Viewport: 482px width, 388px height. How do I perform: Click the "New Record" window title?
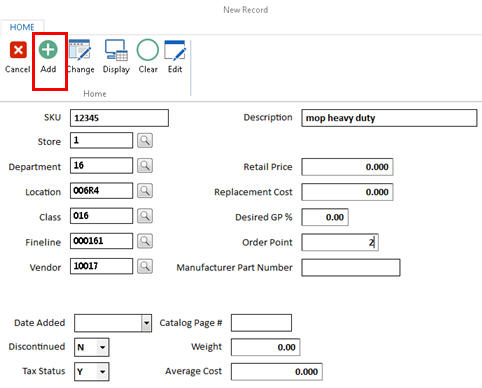tap(246, 10)
